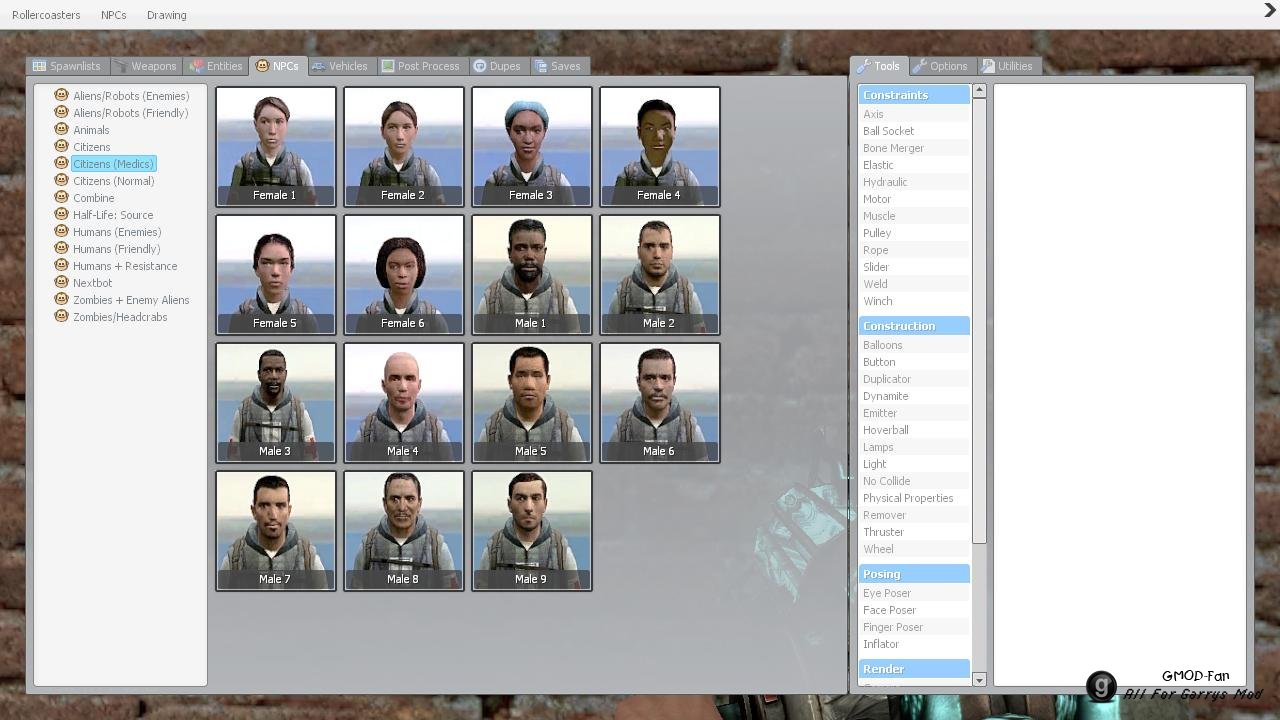Image resolution: width=1280 pixels, height=720 pixels.
Task: Click the Nextbot category face icon
Action: (x=61, y=282)
